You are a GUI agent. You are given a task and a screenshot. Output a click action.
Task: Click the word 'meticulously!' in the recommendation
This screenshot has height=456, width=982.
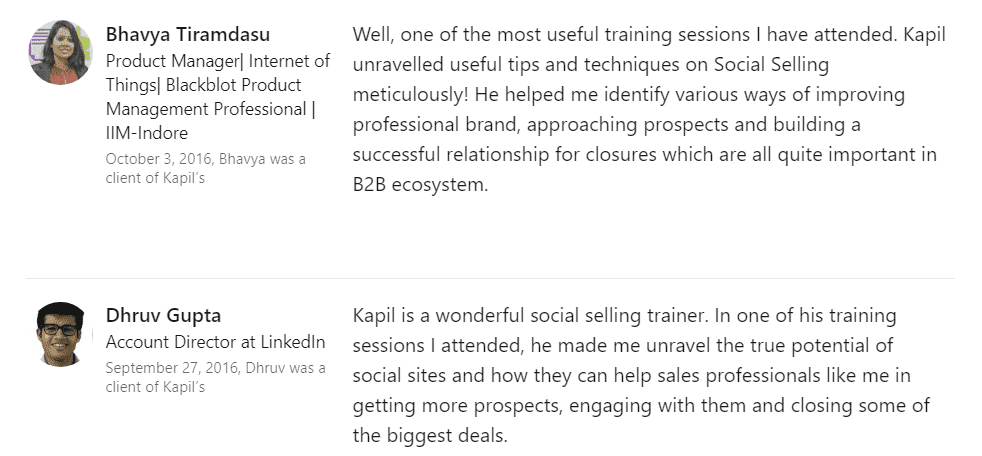(x=411, y=95)
